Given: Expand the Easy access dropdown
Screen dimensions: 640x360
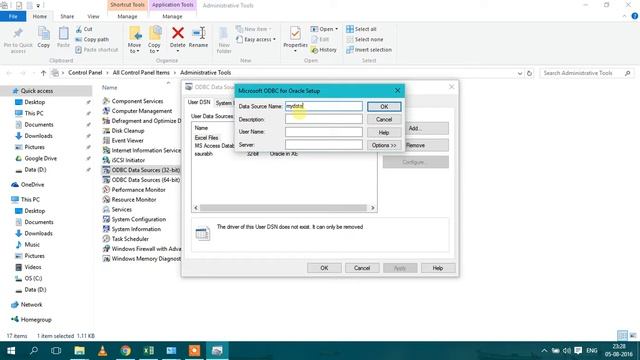Looking at the screenshot, I should 274,40.
